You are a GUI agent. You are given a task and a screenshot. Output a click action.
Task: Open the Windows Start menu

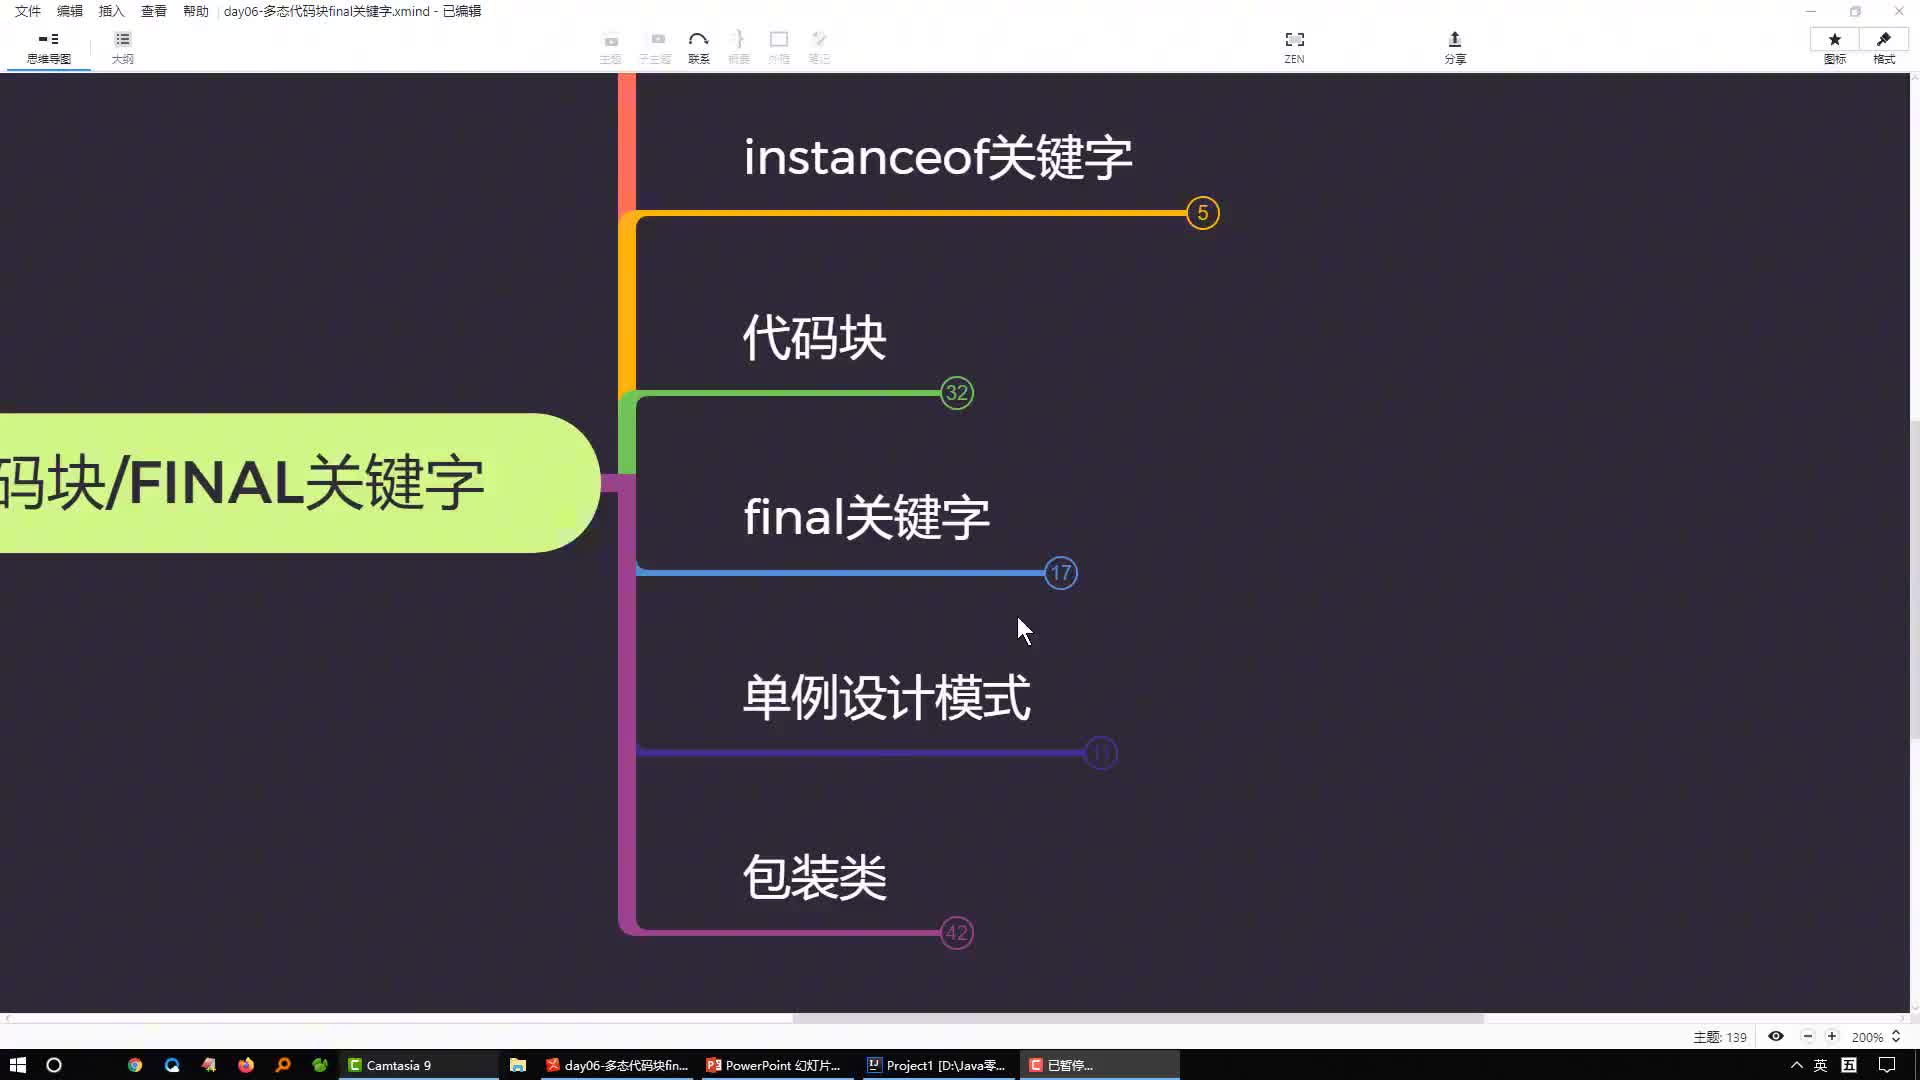(x=18, y=1065)
